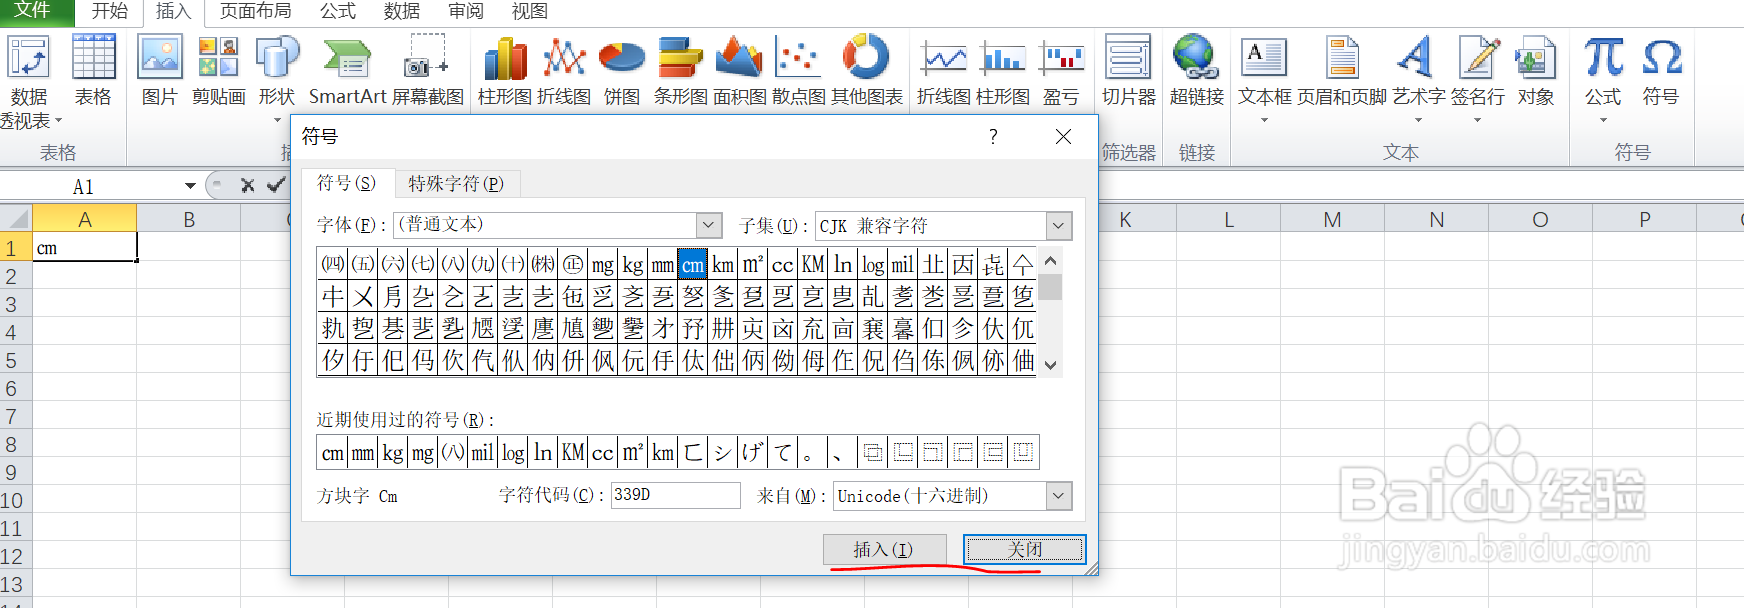Insert a 折线图 line chart

[564, 70]
